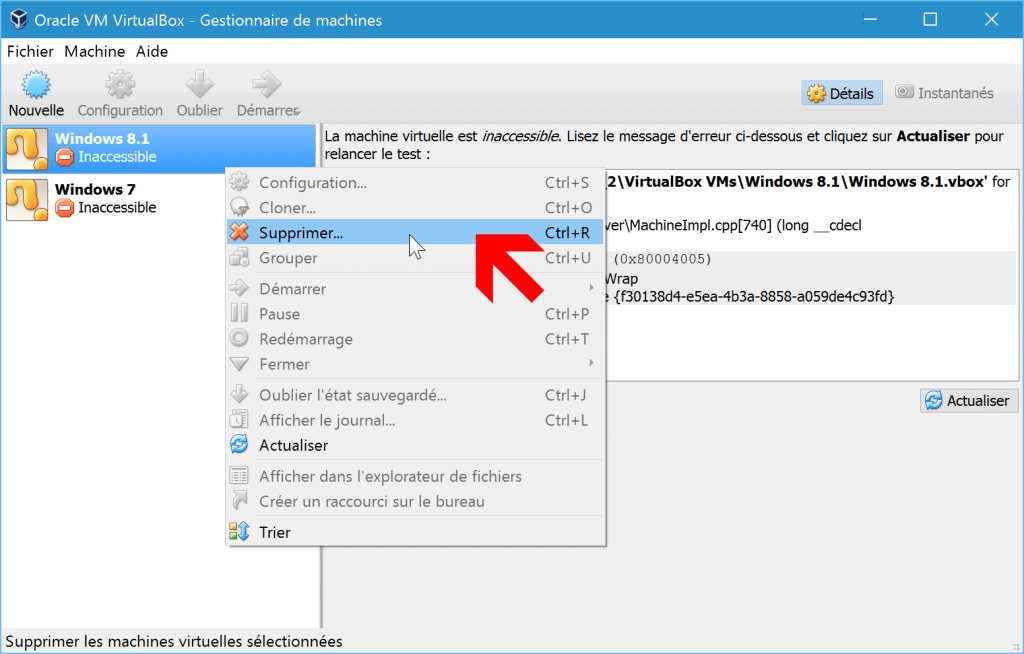
Task: Click the Actualiser button in the details pane
Action: [969, 401]
